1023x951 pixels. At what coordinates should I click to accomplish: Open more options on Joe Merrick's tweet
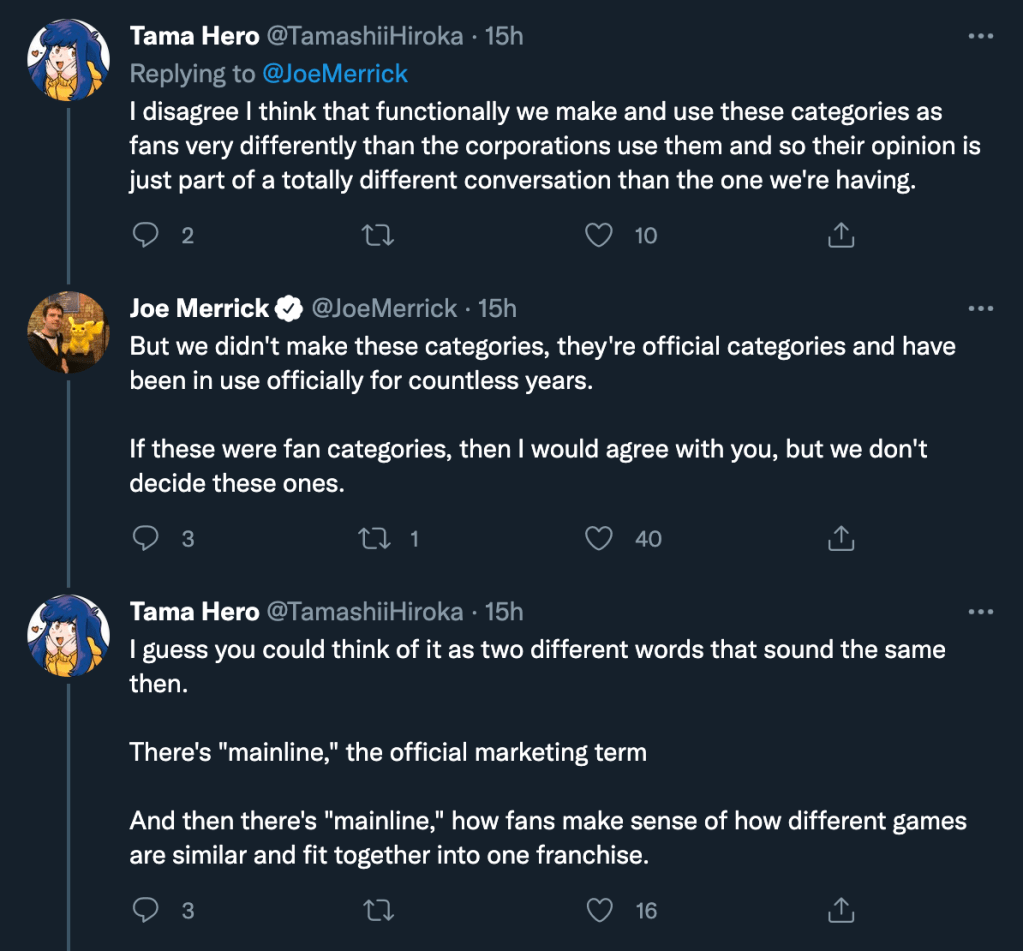coord(981,308)
